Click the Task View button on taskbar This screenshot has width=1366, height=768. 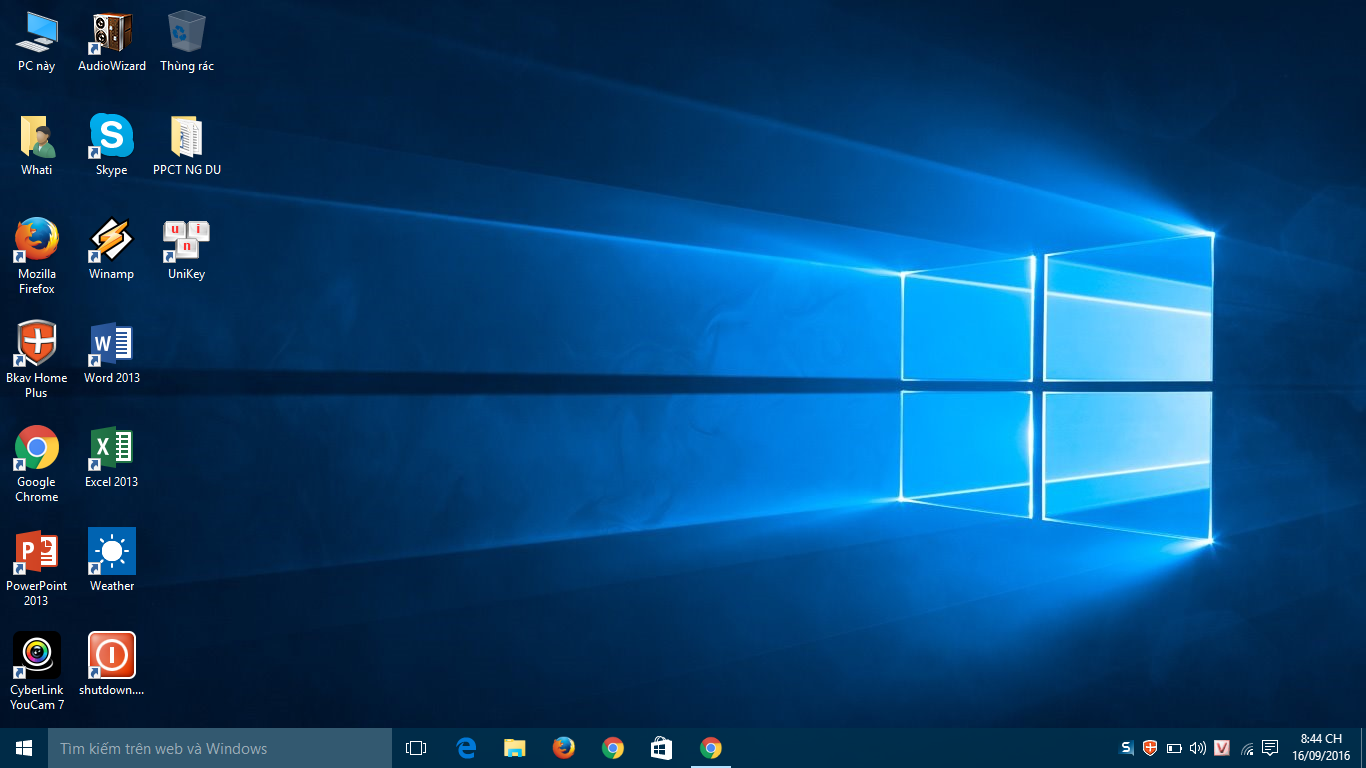tap(416, 748)
